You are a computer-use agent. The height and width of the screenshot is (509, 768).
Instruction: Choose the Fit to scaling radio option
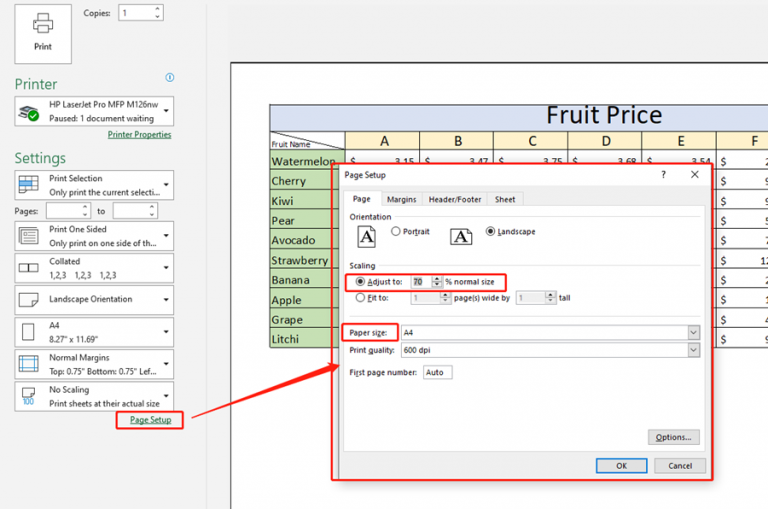pyautogui.click(x=361, y=297)
